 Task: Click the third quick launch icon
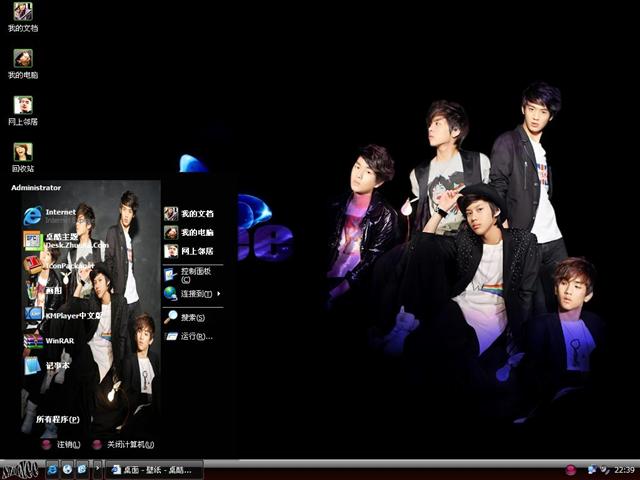(82, 470)
